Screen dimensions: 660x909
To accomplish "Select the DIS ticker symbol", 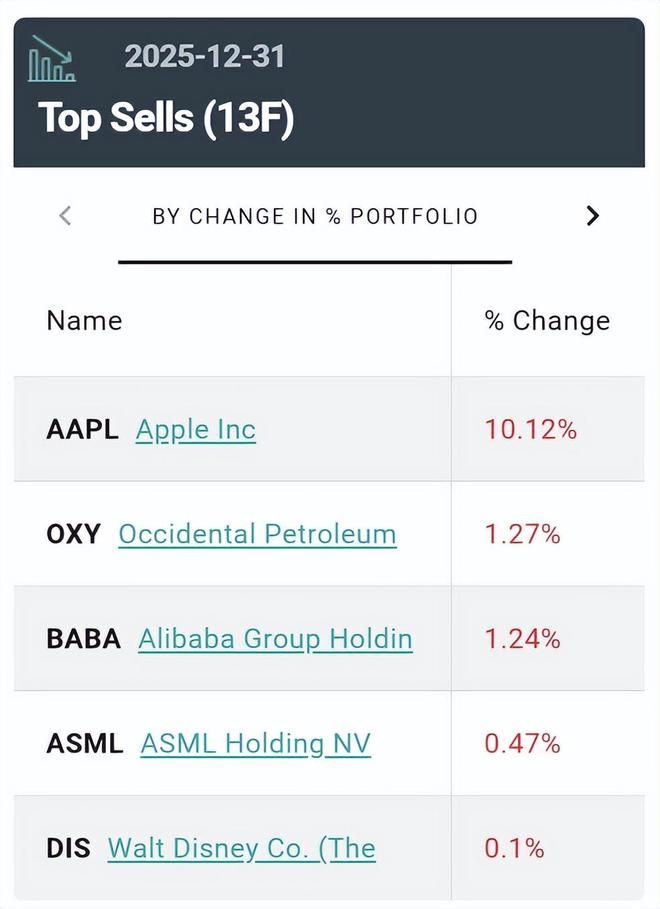I will [68, 848].
